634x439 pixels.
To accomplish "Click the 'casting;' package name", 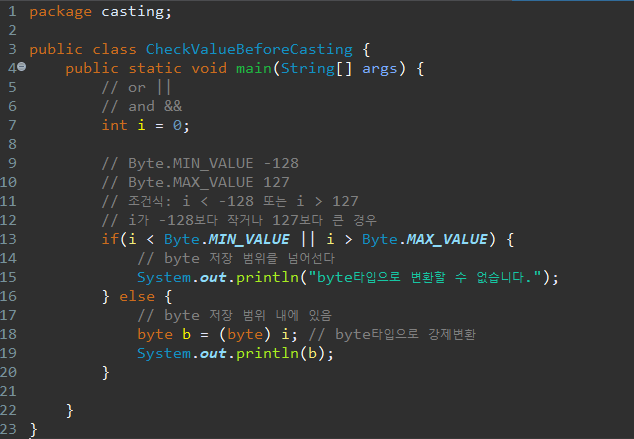I will pyautogui.click(x=137, y=12).
